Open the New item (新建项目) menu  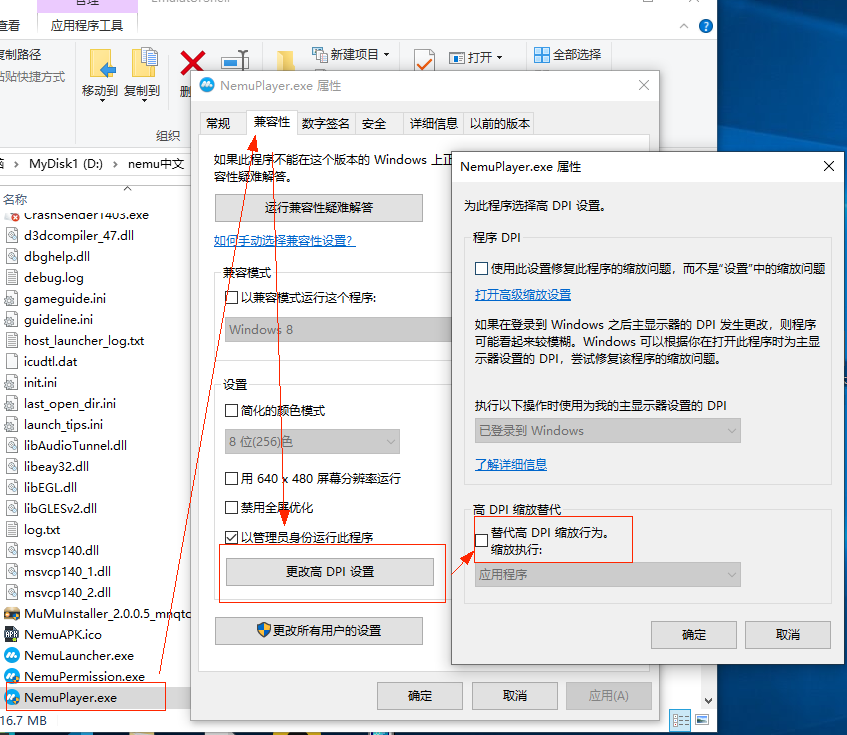(351, 55)
